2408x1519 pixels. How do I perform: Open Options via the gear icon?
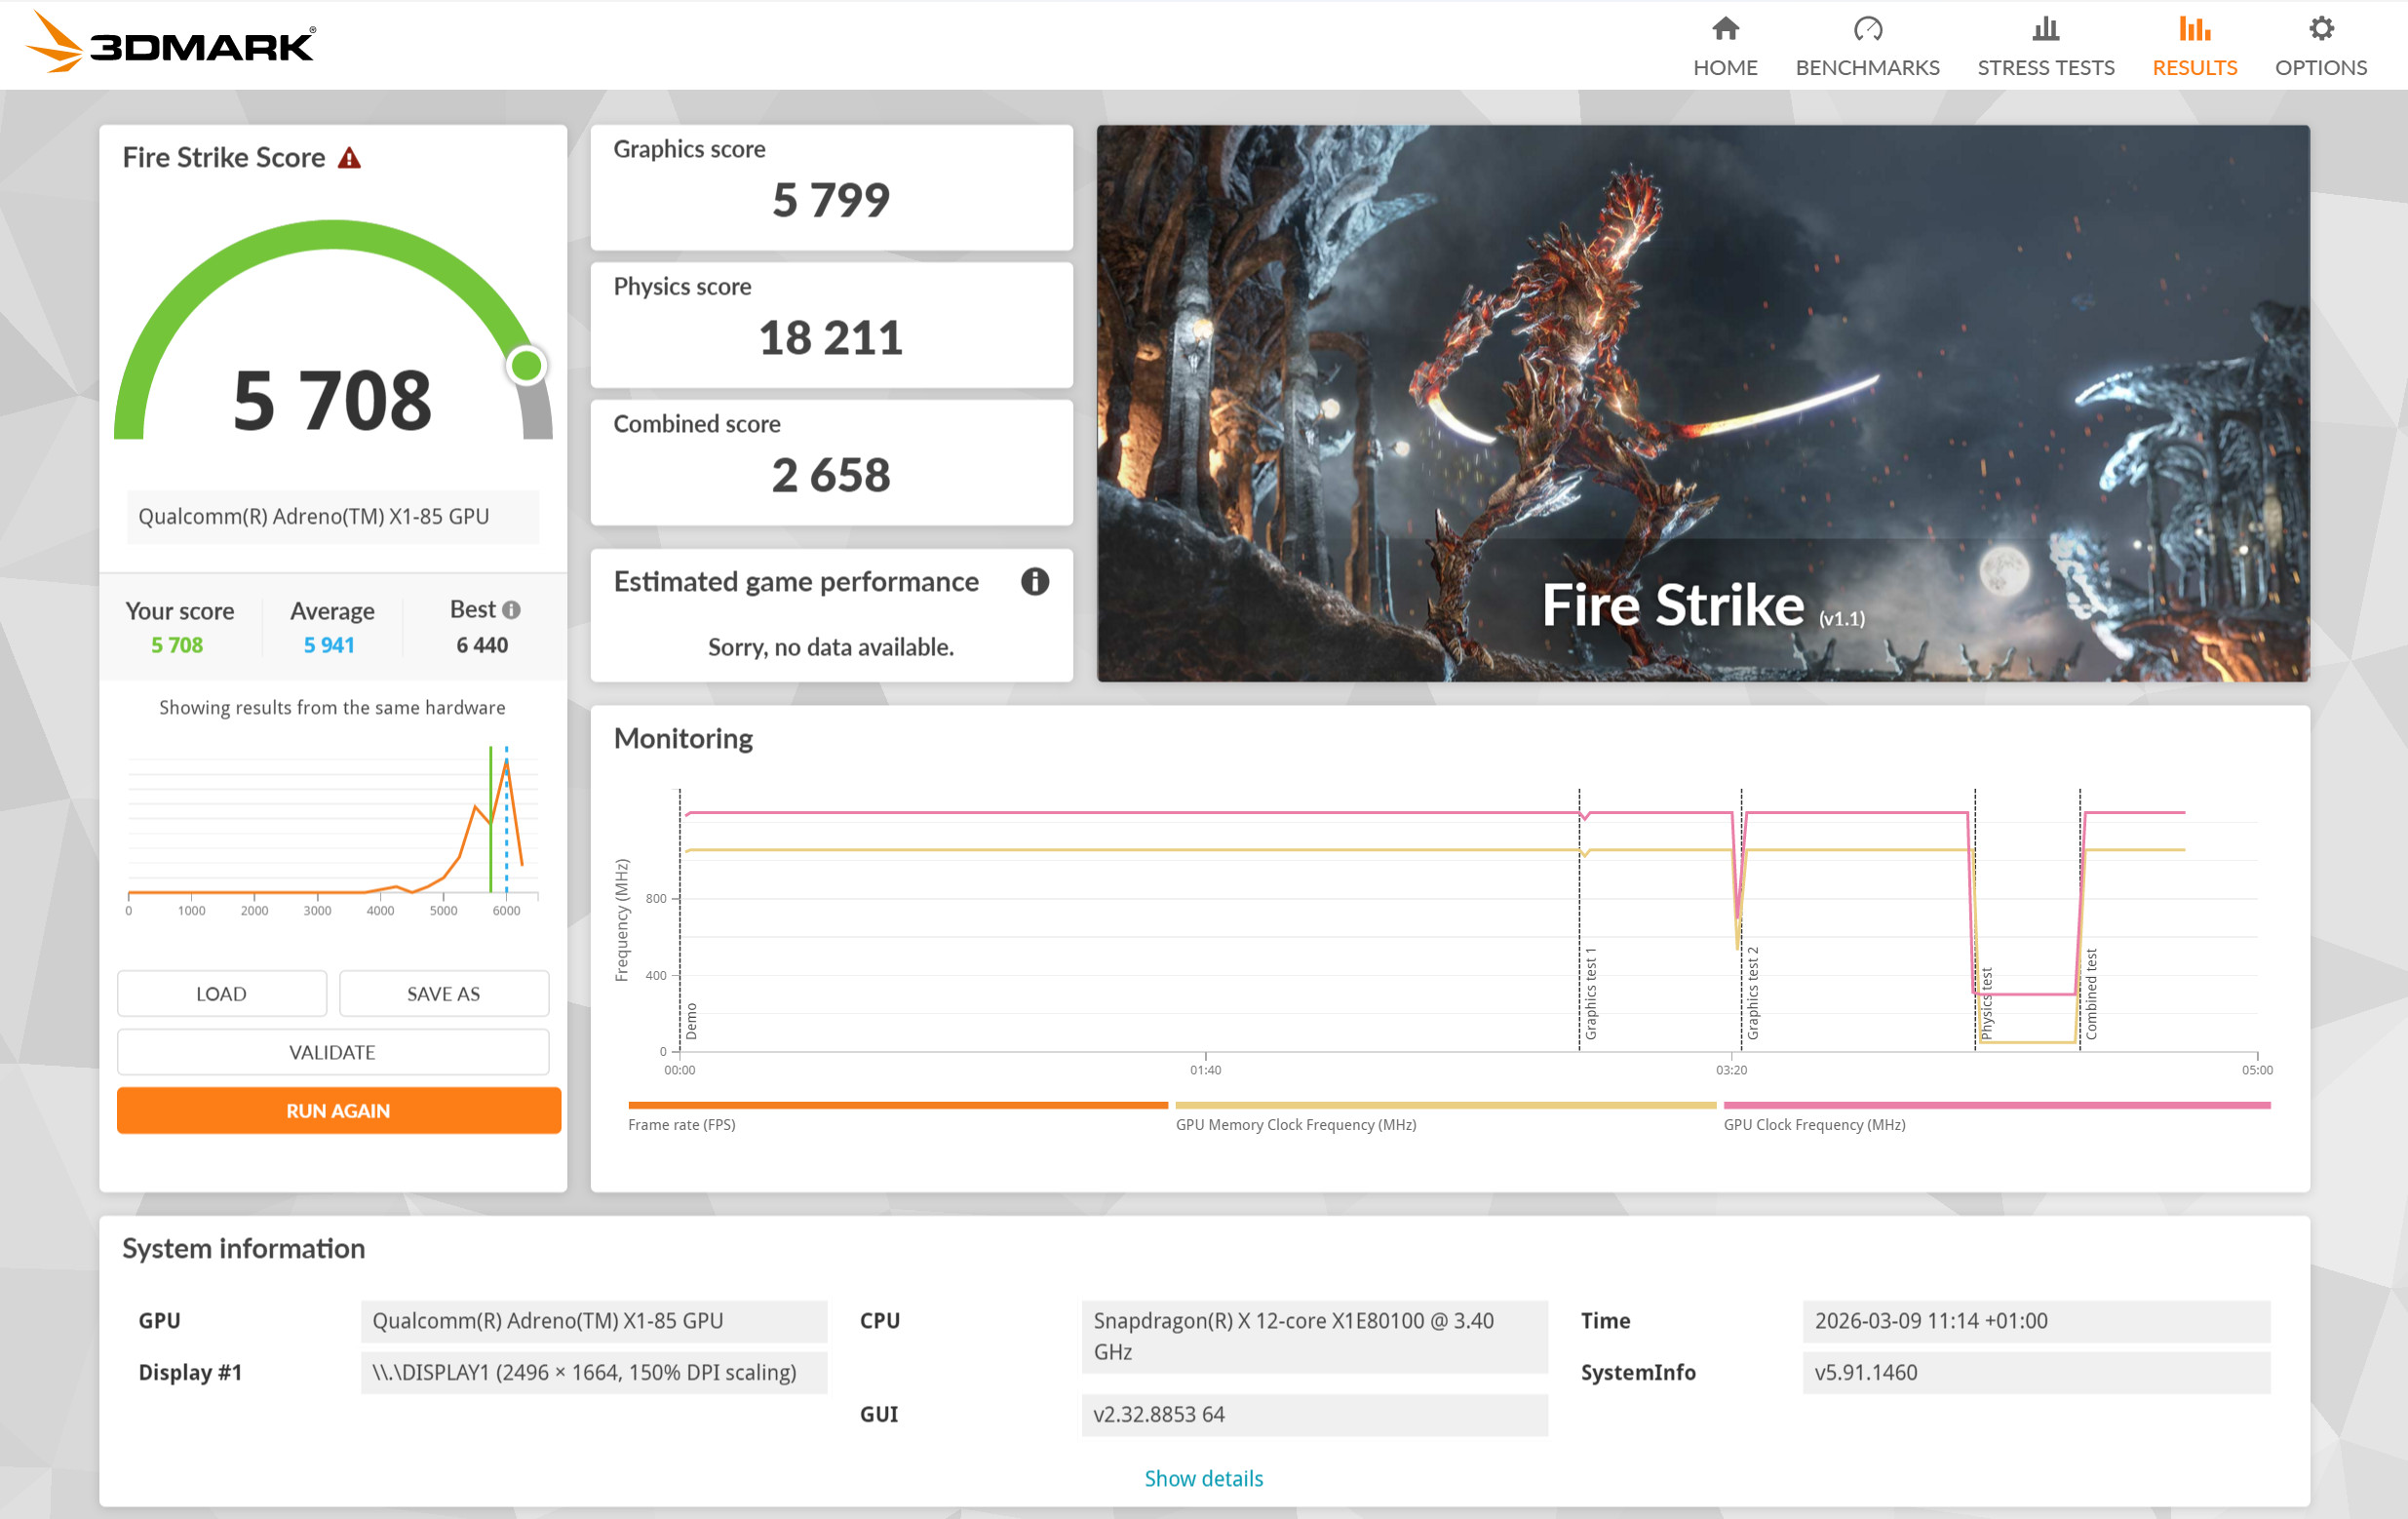[x=2320, y=29]
